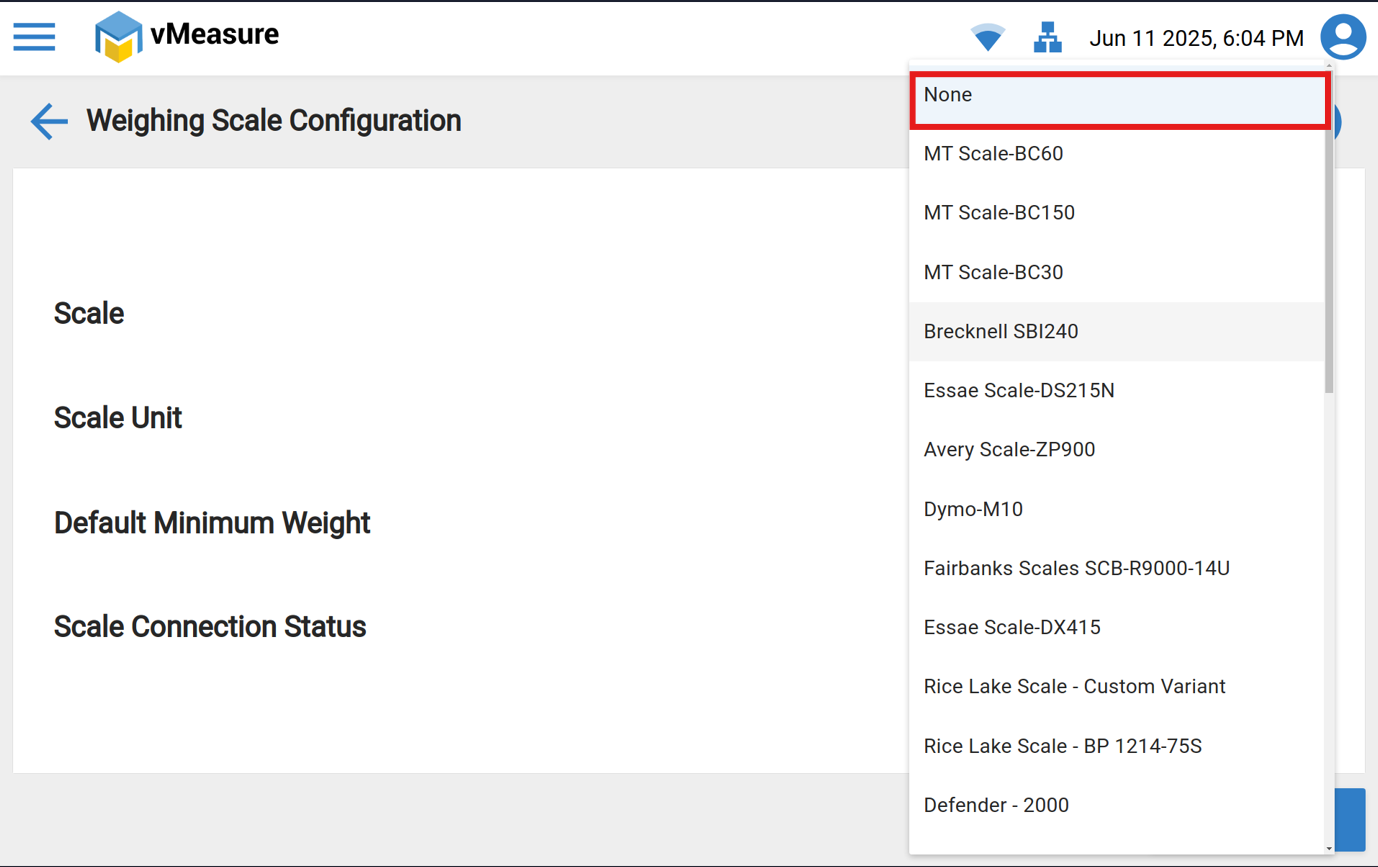This screenshot has width=1378, height=867.
Task: Select Brecknell SBI240 scale
Action: click(x=1116, y=331)
